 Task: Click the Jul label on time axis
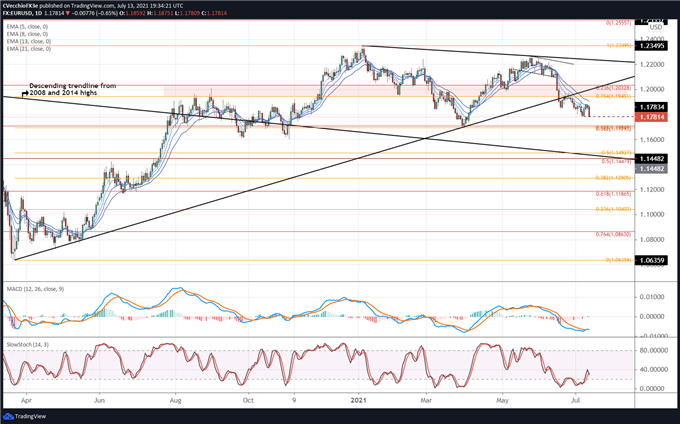[575, 400]
